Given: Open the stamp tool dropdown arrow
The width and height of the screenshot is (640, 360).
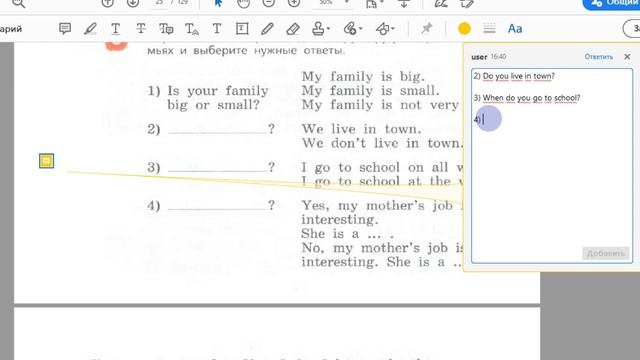Looking at the screenshot, I should point(329,29).
